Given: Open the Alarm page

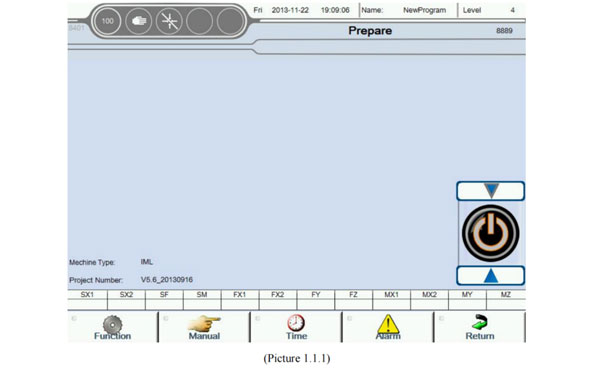Looking at the screenshot, I should 388,327.
